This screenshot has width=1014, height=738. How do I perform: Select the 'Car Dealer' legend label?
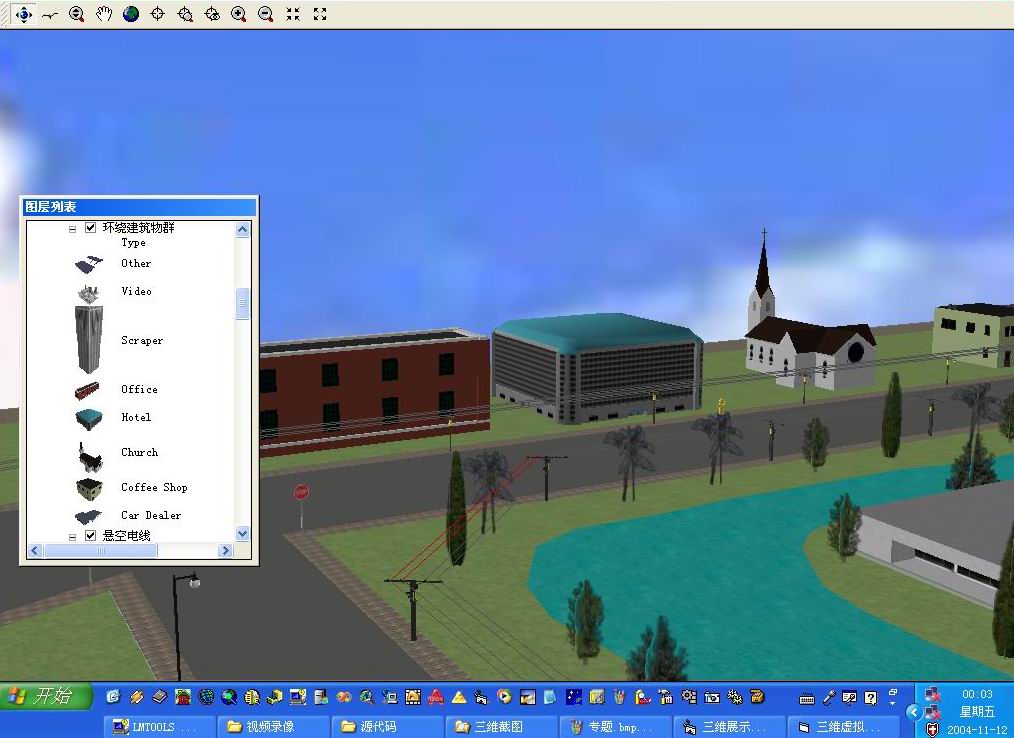(x=151, y=515)
